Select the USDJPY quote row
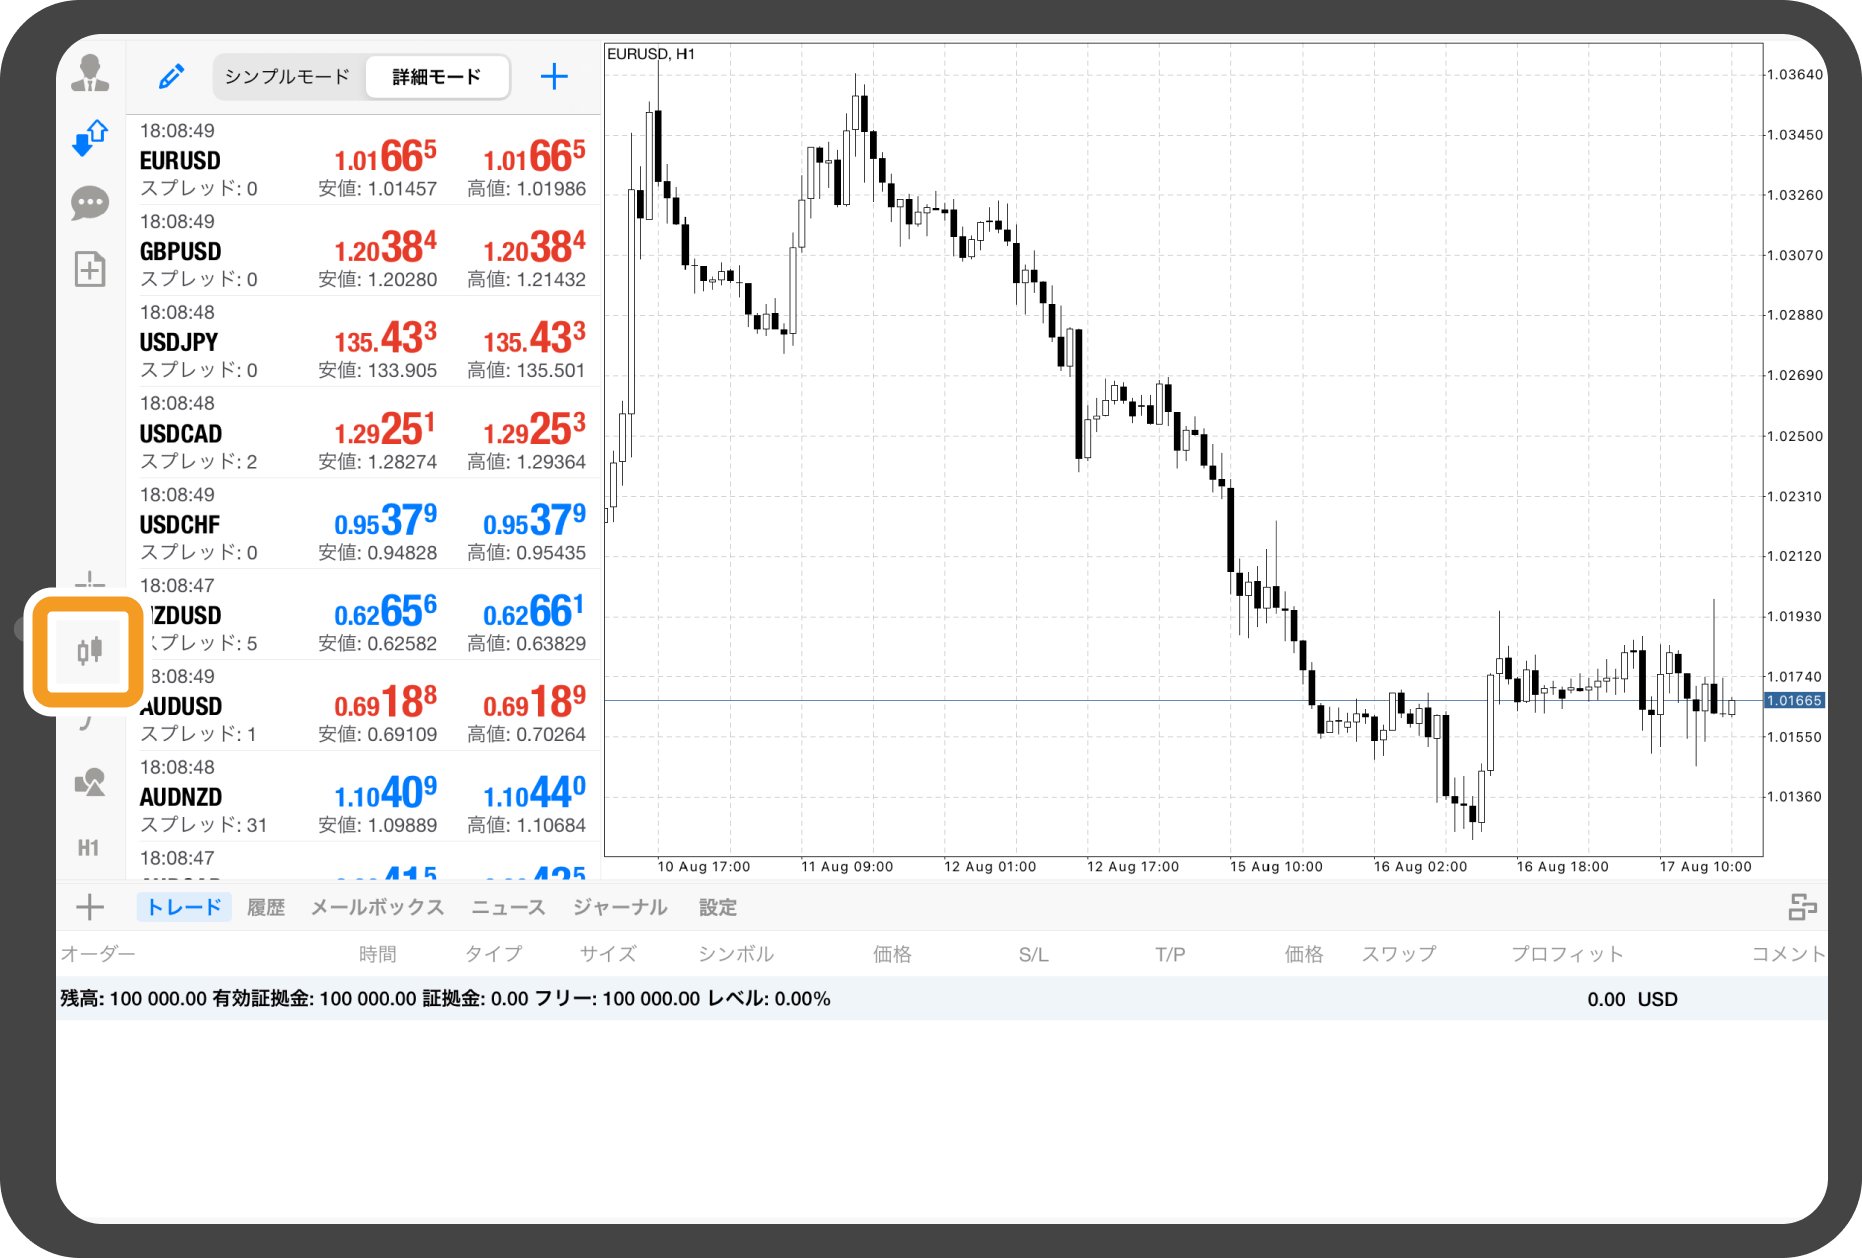Image resolution: width=1862 pixels, height=1258 pixels. coord(364,342)
